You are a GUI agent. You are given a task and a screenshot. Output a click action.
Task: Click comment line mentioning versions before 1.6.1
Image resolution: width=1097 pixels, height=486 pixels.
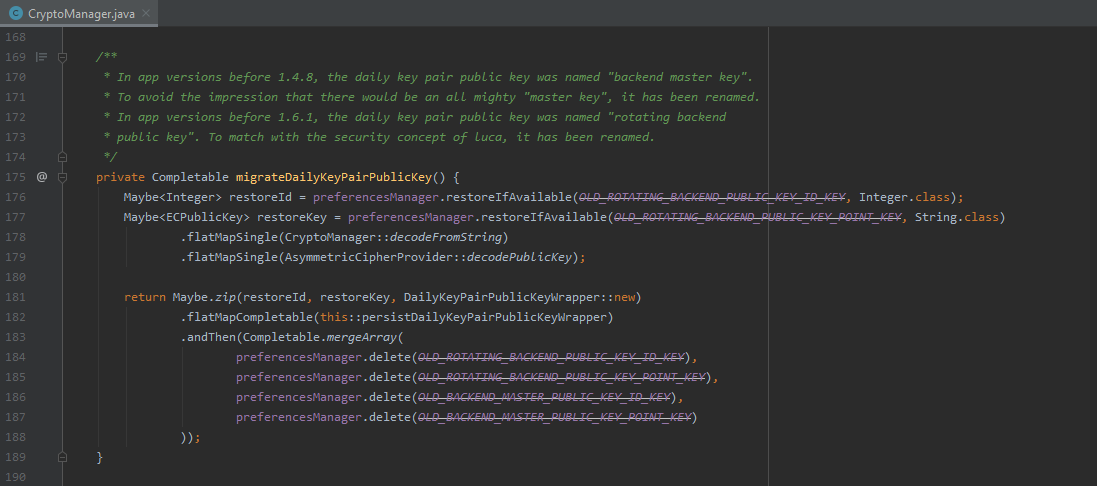414,117
